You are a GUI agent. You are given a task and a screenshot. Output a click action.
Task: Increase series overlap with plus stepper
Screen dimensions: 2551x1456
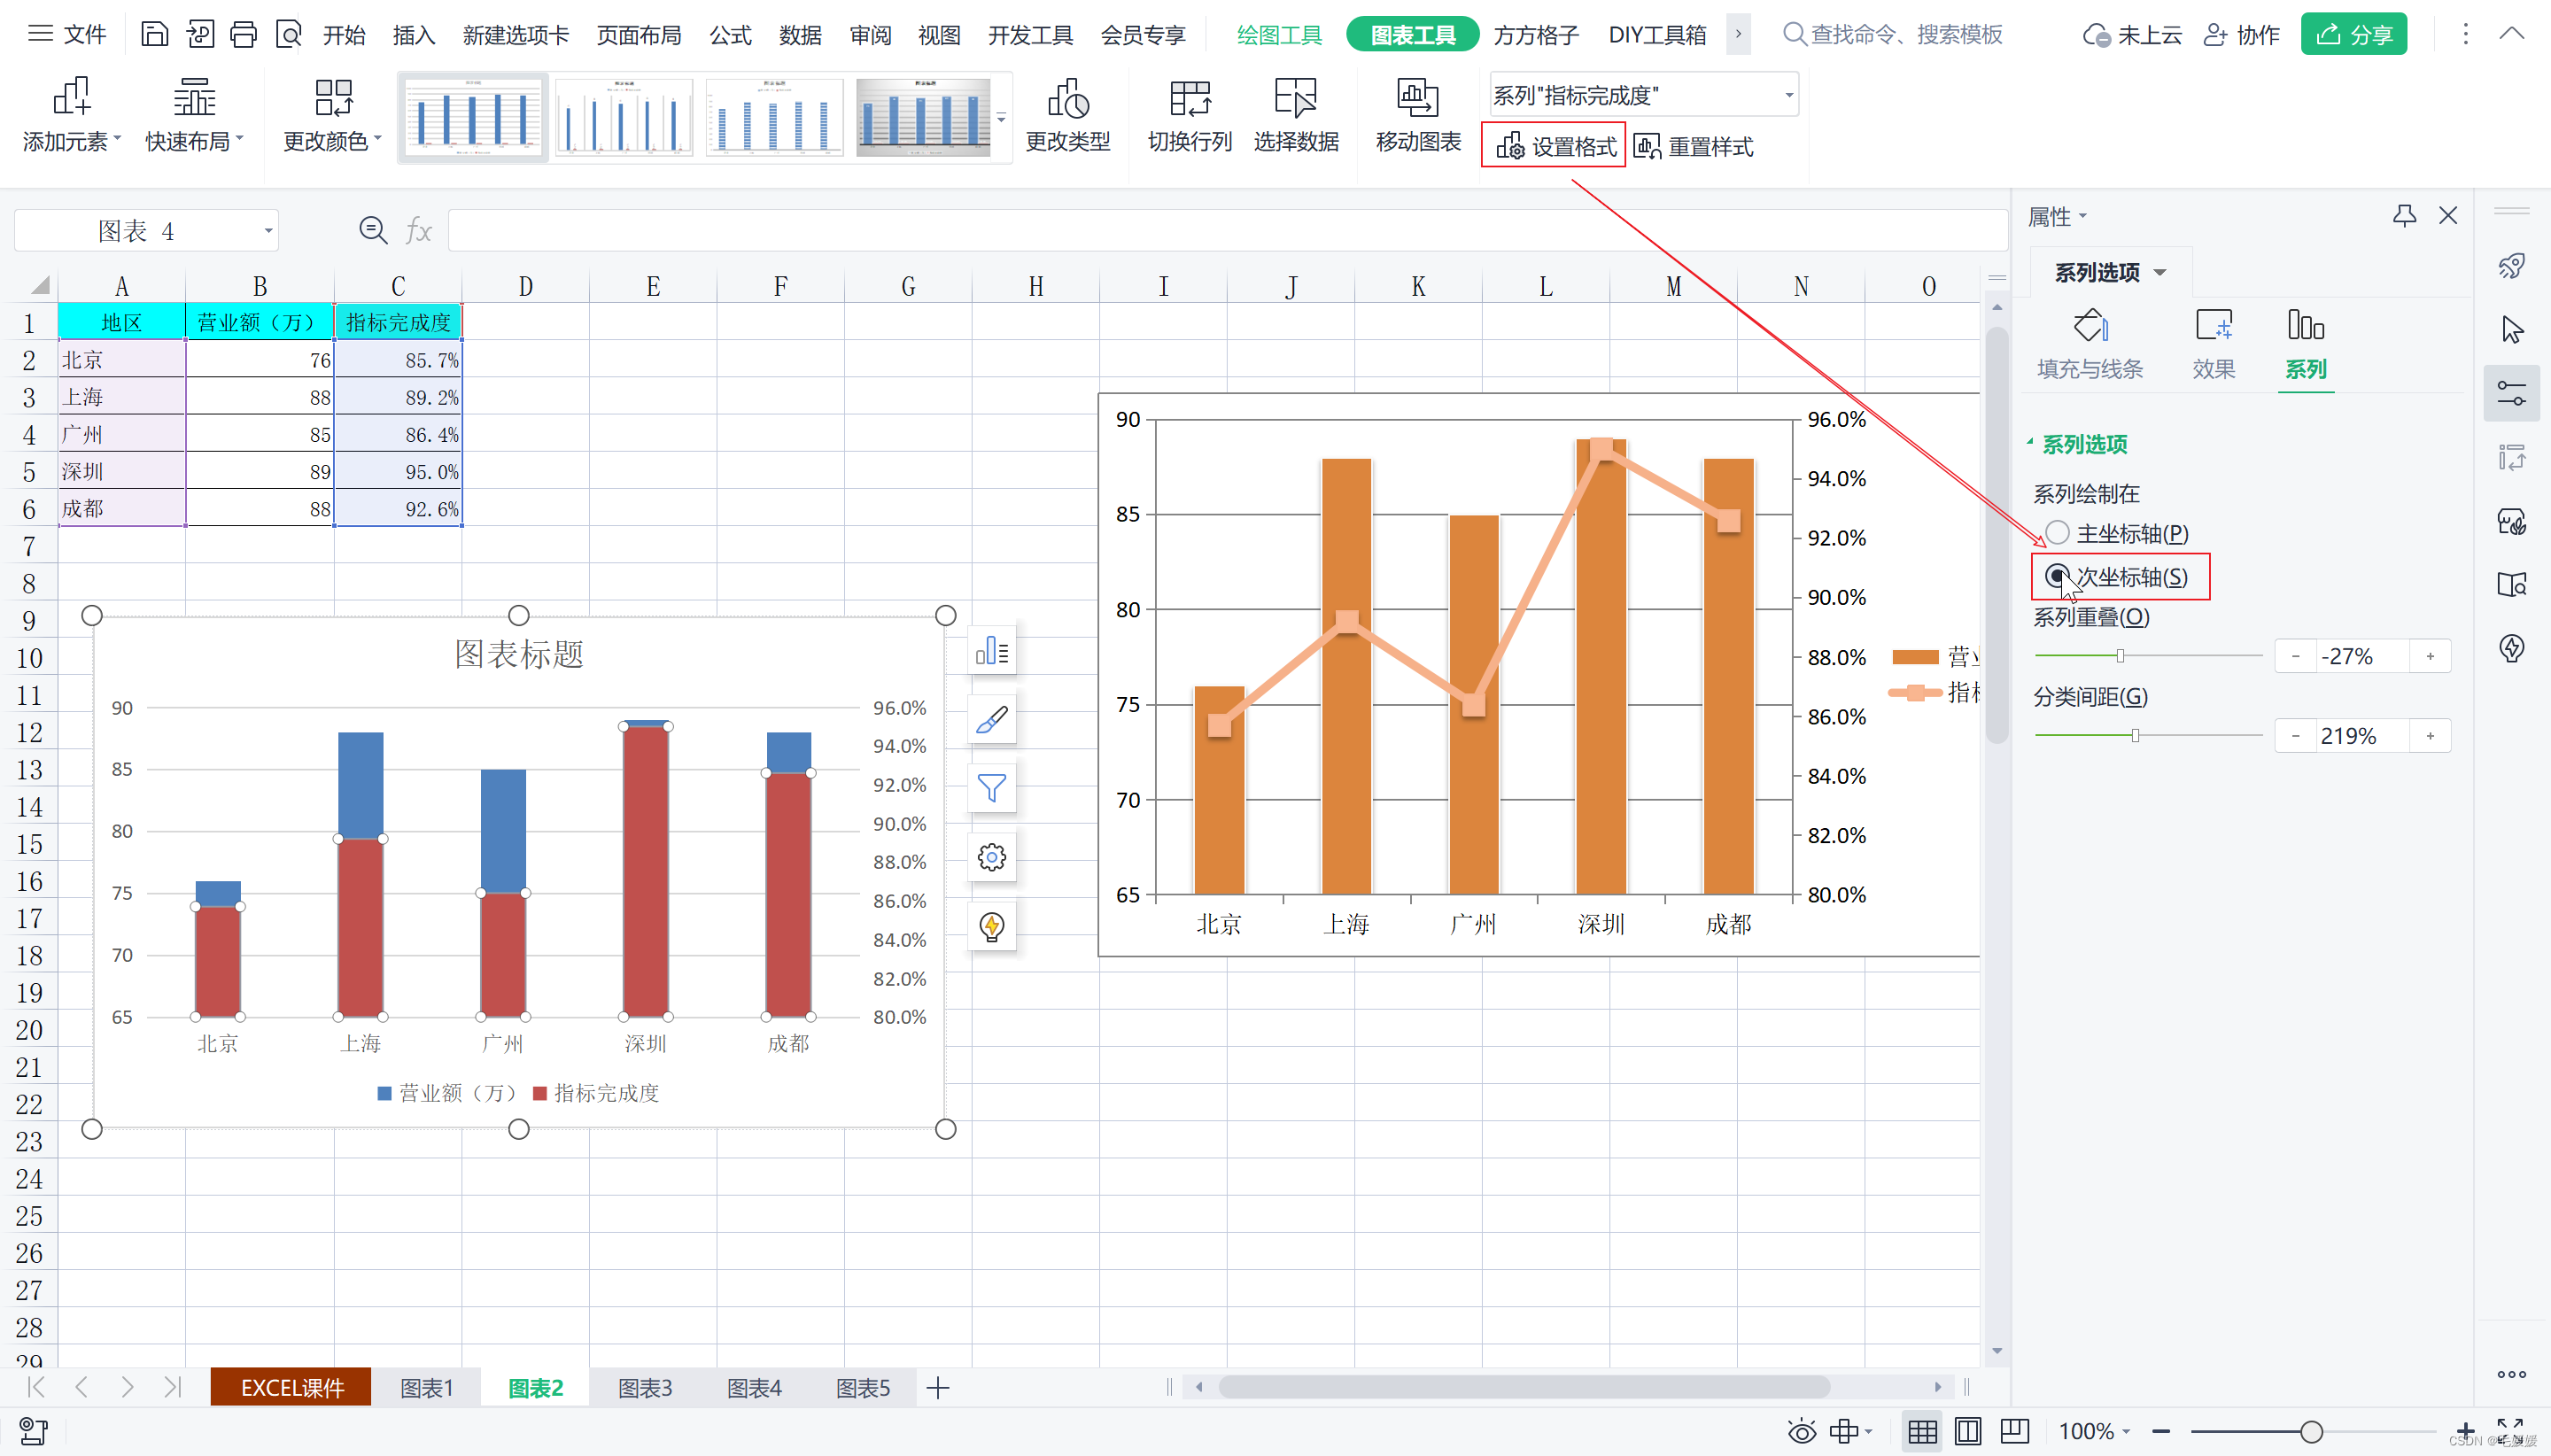pyautogui.click(x=2429, y=656)
